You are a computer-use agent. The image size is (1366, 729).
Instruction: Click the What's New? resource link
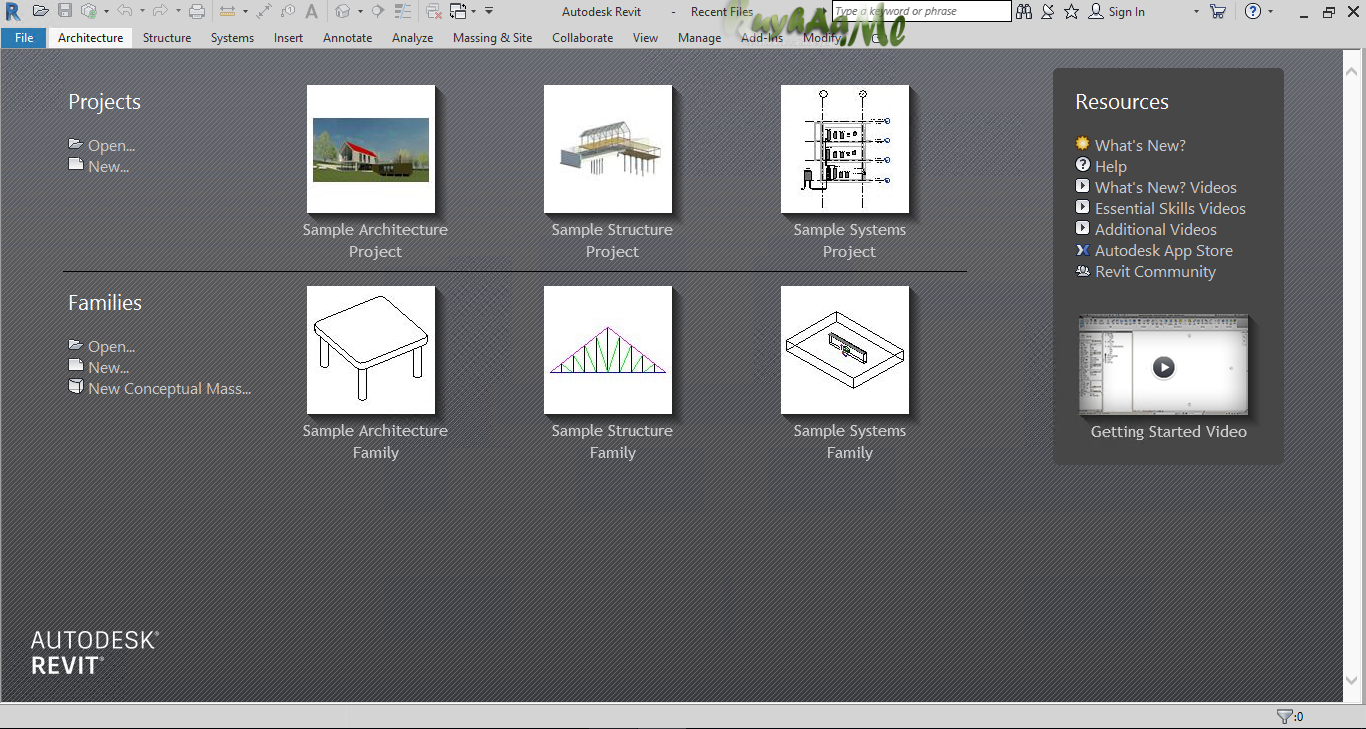(x=1140, y=145)
